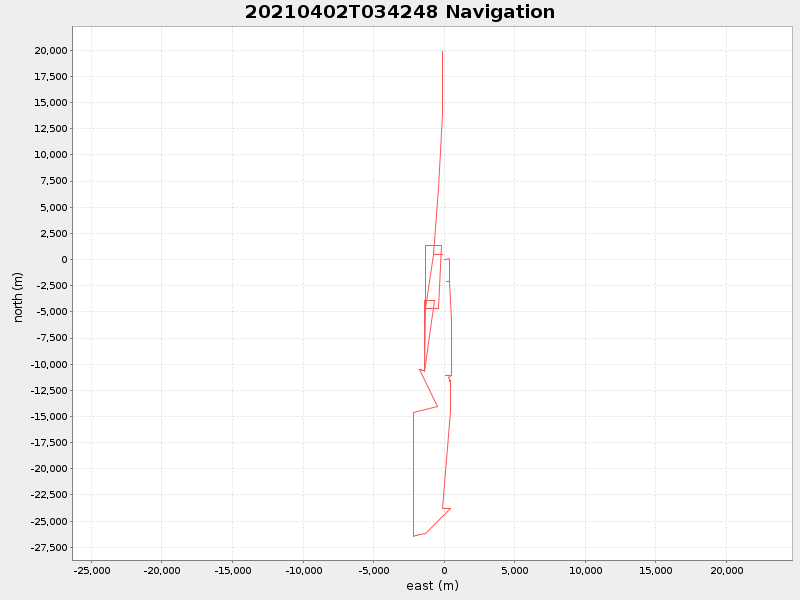The image size is (800, 600).
Task: Click the -27,500 north axis tick label
Action: pyautogui.click(x=49, y=548)
